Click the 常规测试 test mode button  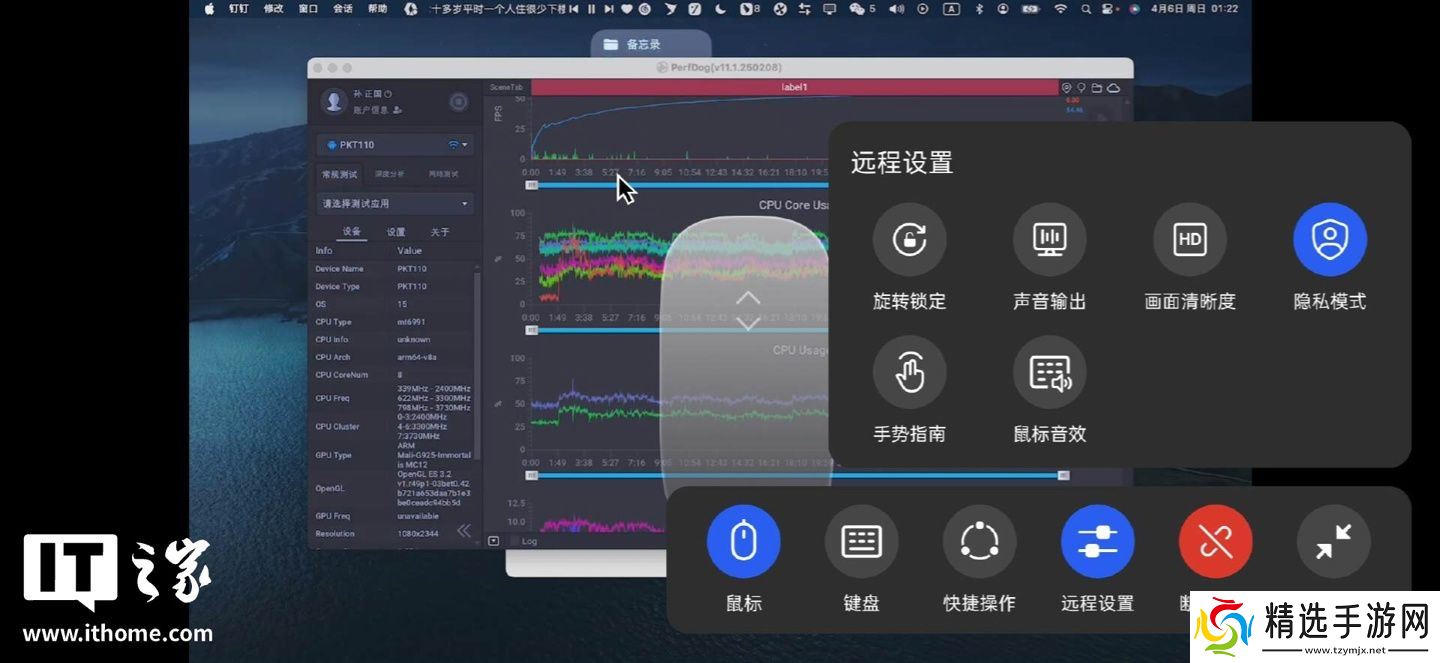point(340,174)
